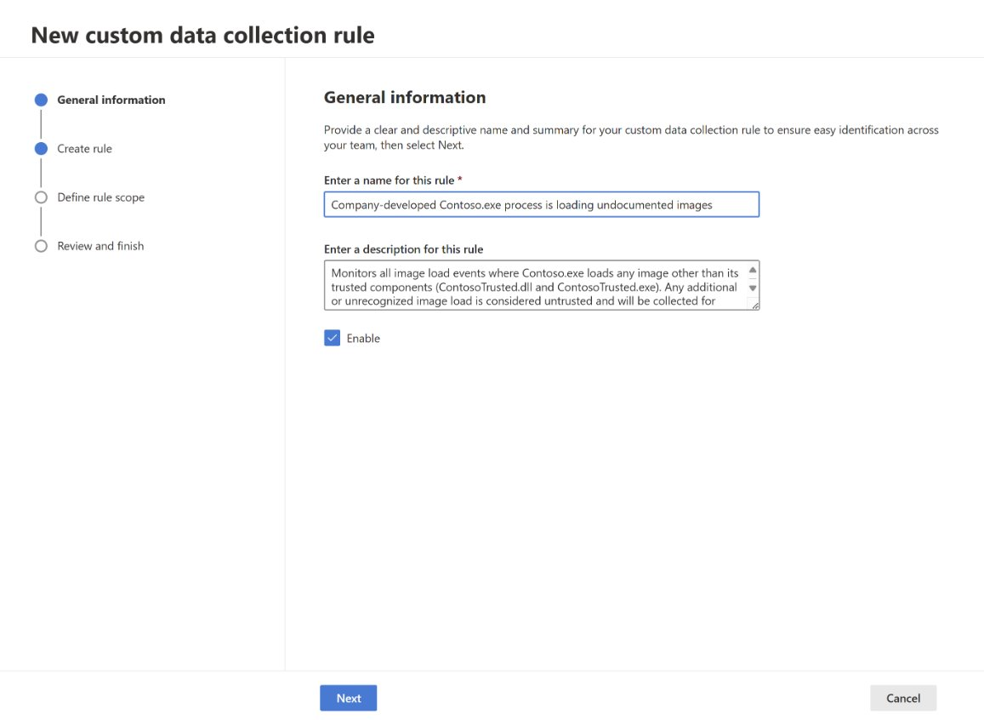Click the "New custom data collection rule" title
This screenshot has width=984, height=720.
(203, 36)
